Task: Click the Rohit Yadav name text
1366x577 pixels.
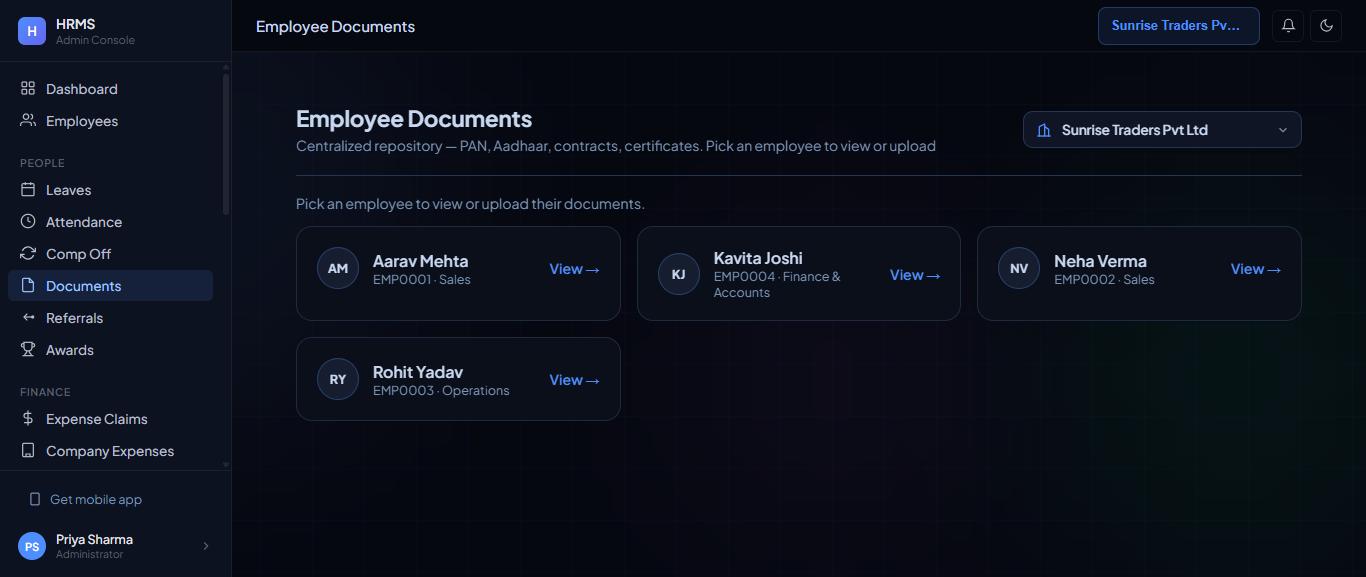Action: tap(418, 372)
